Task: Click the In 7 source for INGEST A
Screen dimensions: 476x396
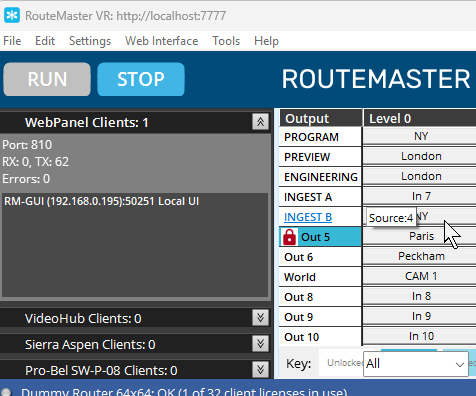Action: pos(419,196)
